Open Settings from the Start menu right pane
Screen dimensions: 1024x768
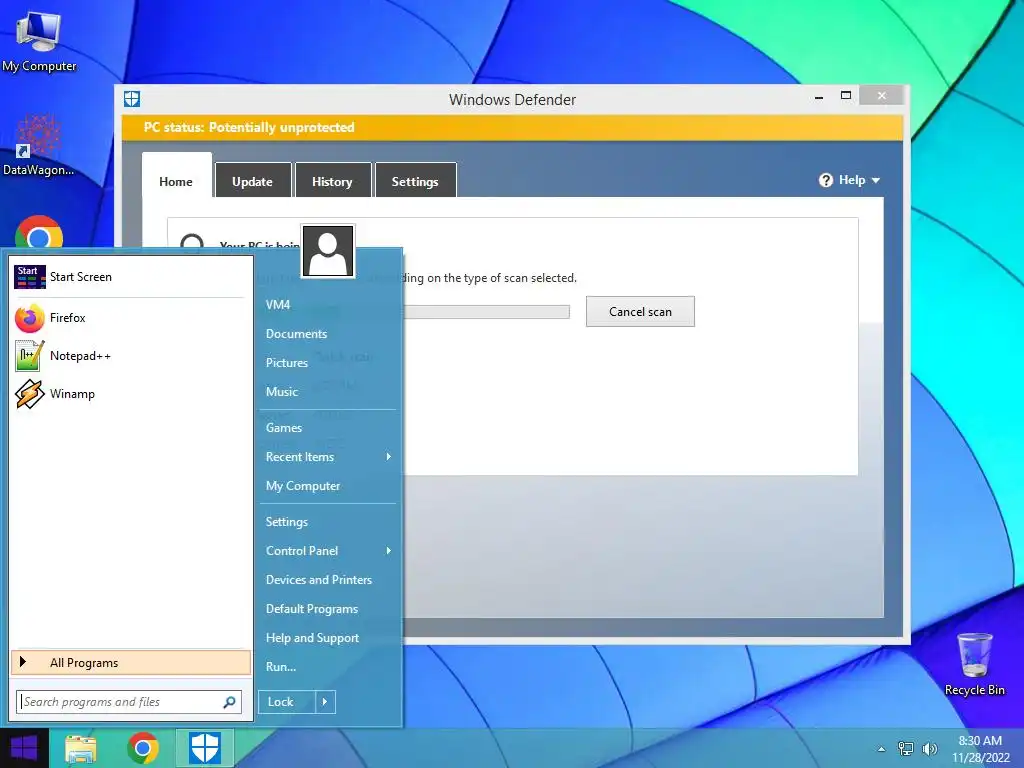(328, 522)
